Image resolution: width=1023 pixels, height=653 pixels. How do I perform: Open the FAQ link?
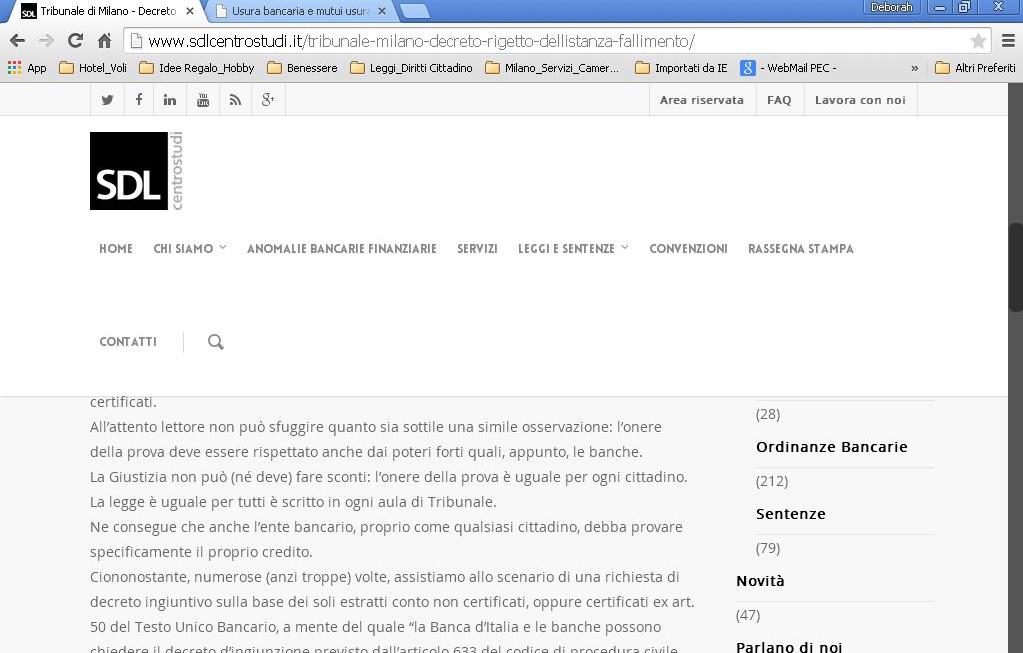click(779, 100)
